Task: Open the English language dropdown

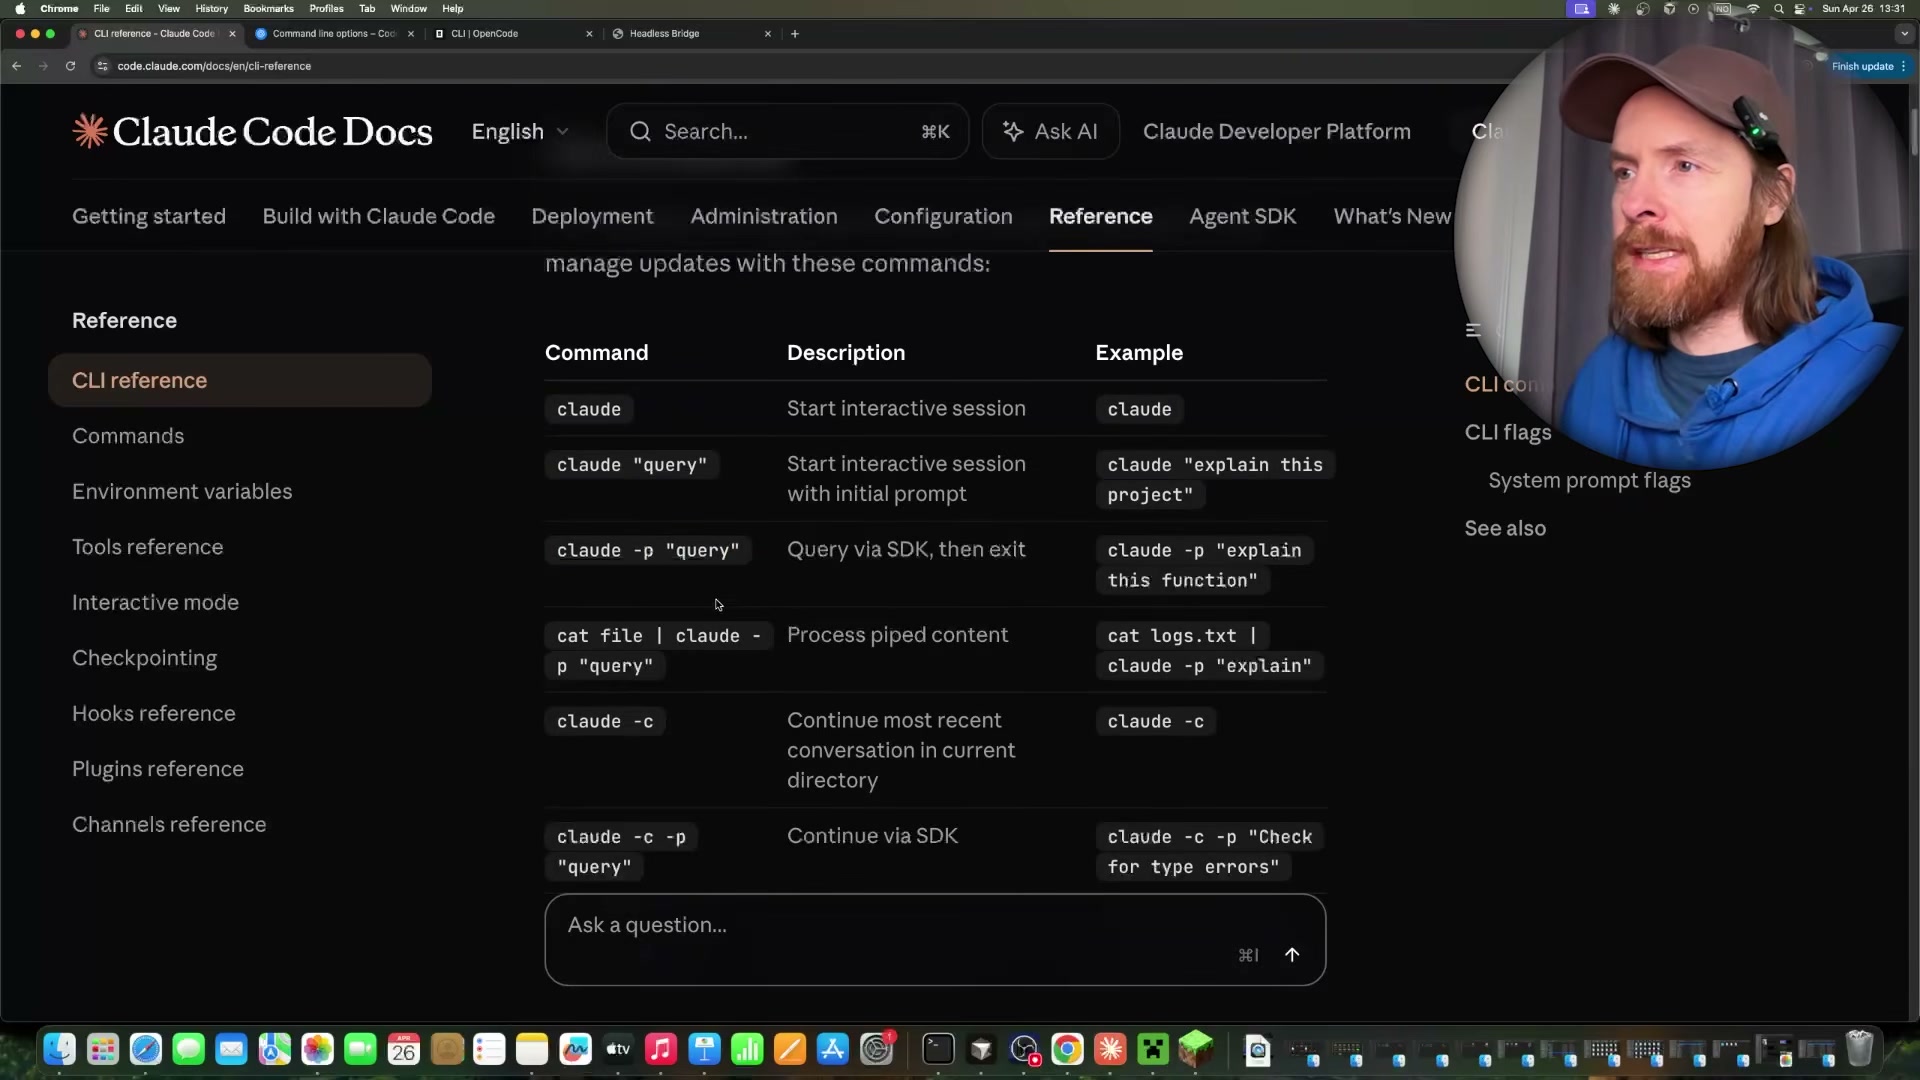Action: coord(520,131)
